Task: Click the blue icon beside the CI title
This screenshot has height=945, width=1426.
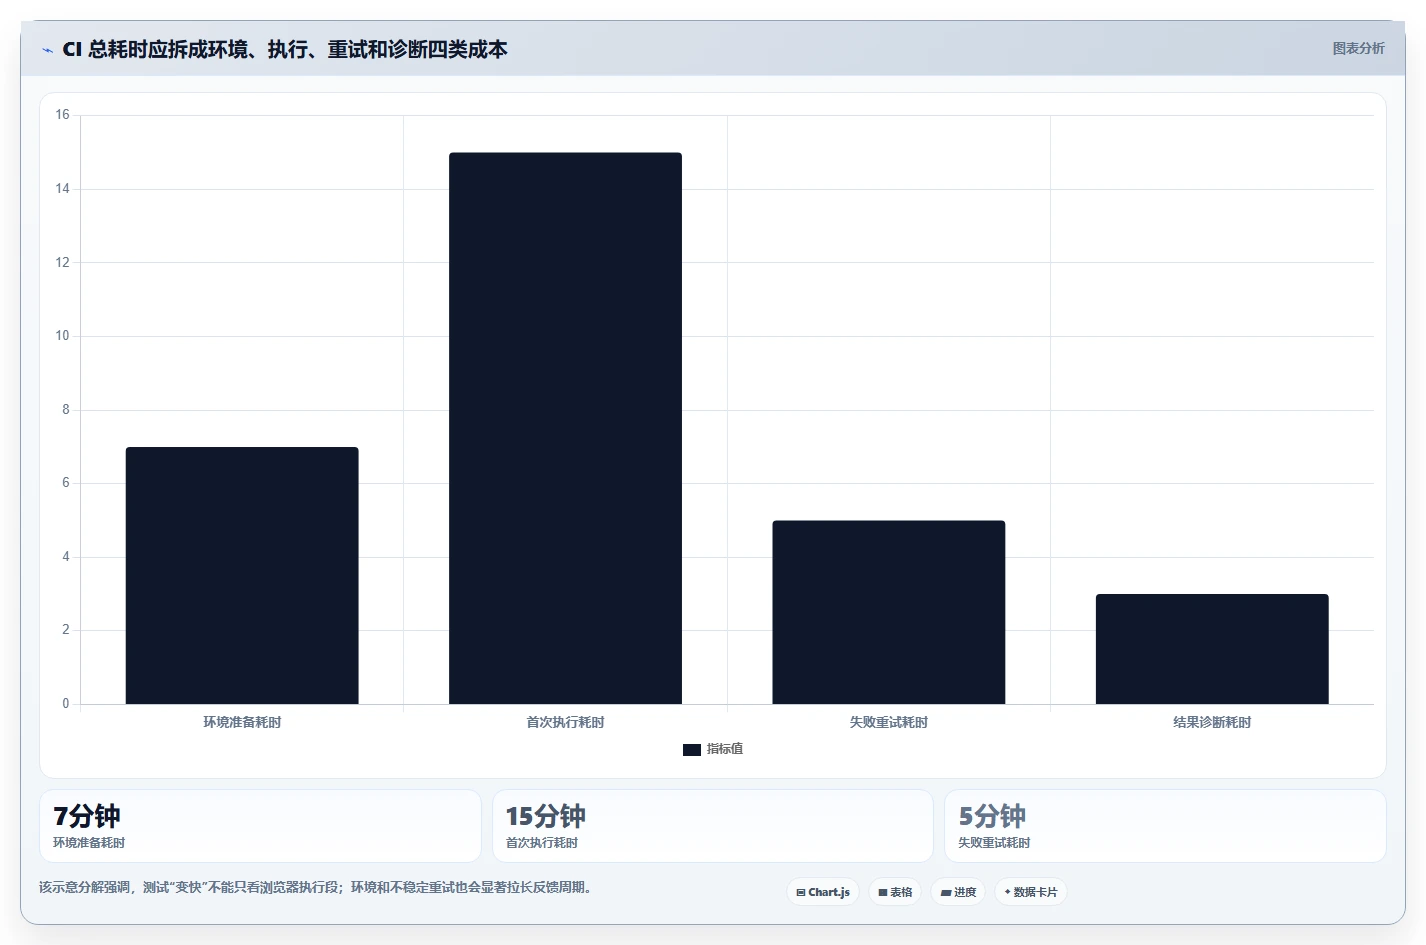Action: (48, 50)
